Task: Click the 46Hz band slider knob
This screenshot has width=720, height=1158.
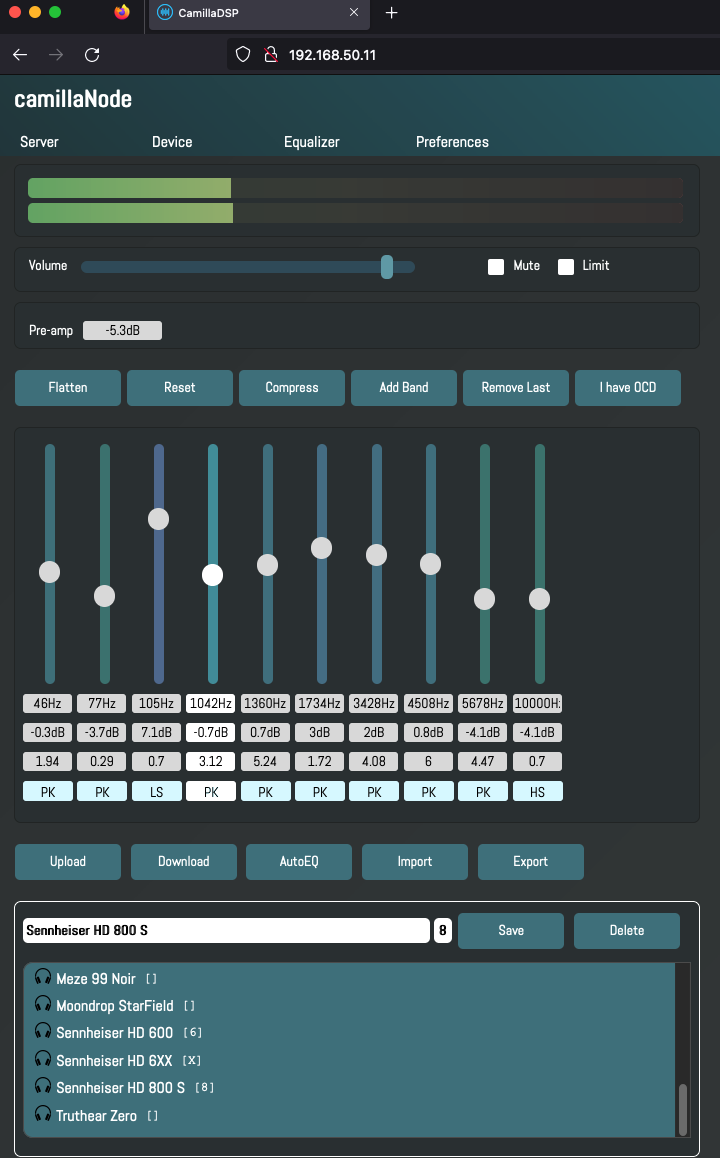Action: point(49,572)
